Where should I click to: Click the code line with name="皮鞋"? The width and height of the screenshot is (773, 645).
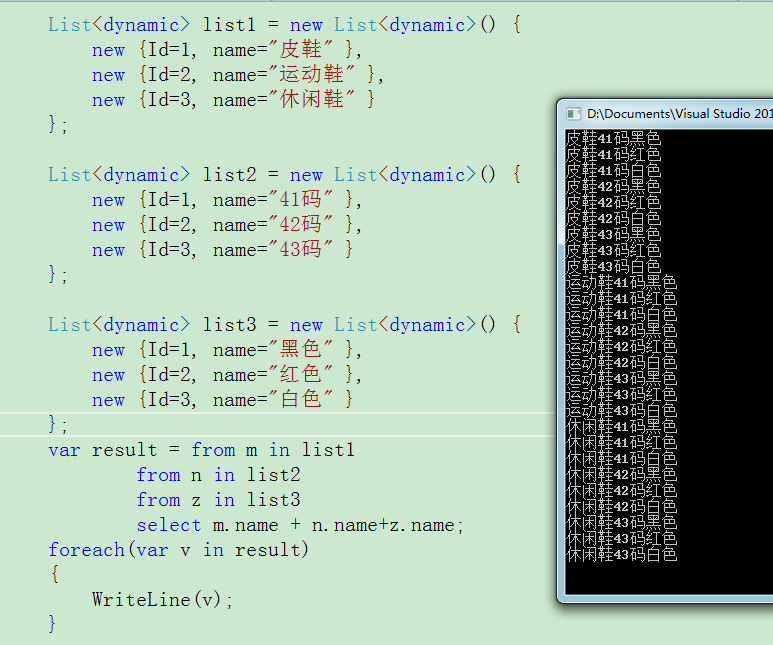(227, 50)
